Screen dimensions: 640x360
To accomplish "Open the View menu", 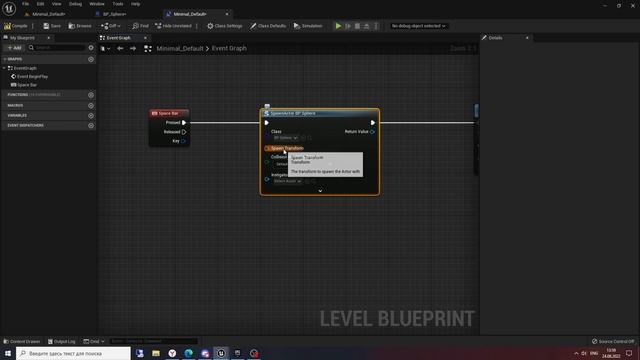I will 56,4.
